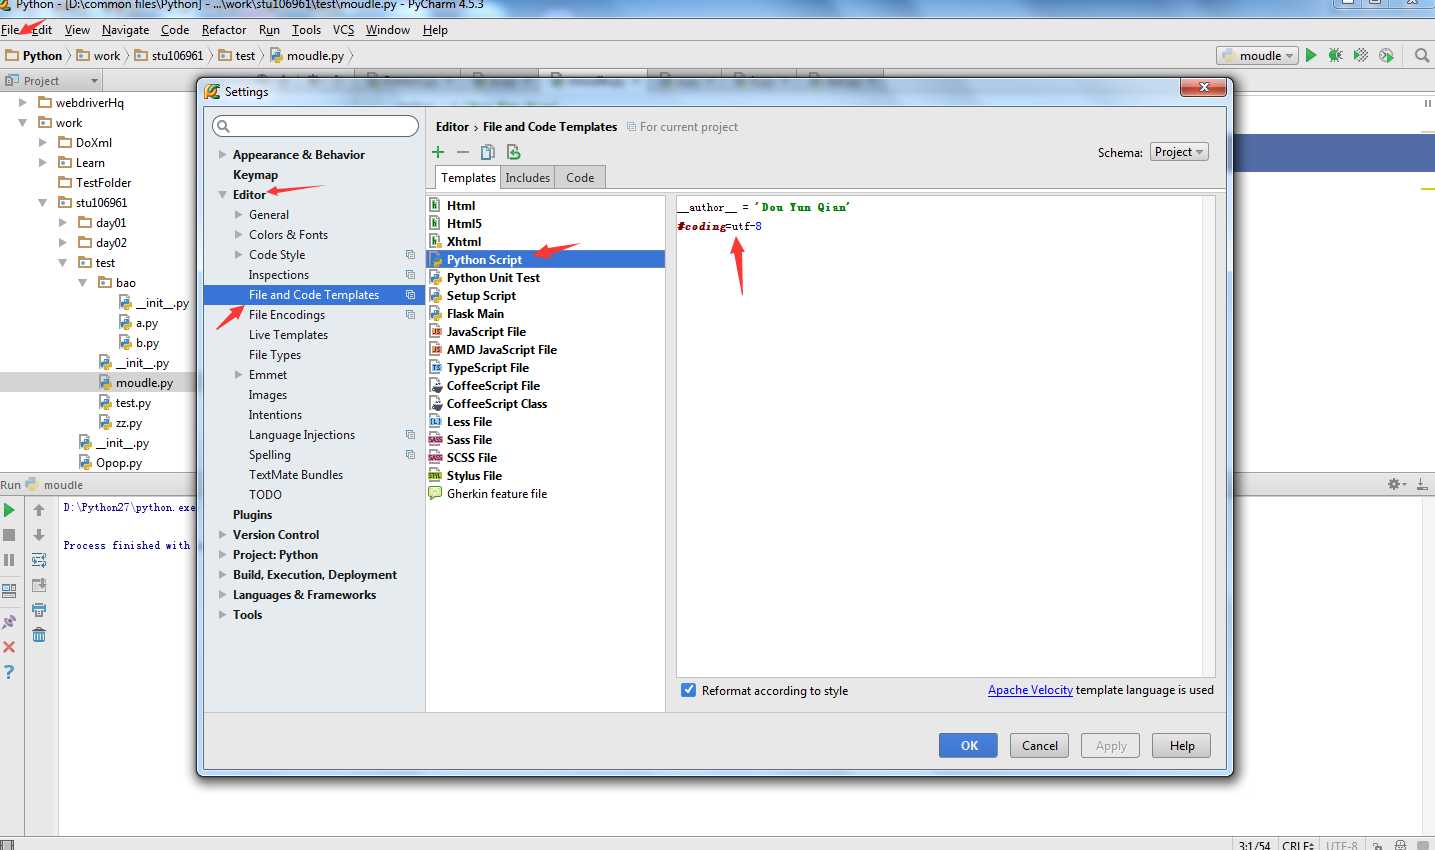1435x850 pixels.
Task: Expand the Emmet node
Action: coord(239,374)
